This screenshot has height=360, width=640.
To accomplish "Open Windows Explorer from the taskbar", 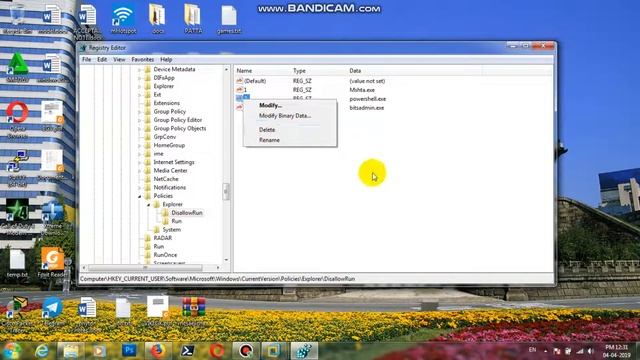I will click(x=71, y=351).
